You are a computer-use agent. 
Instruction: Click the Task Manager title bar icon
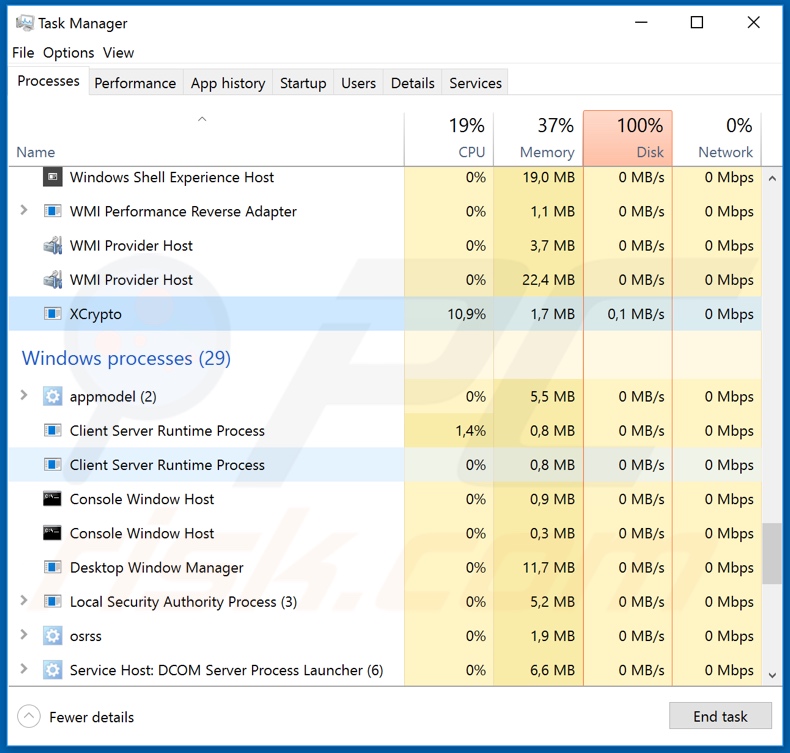pyautogui.click(x=24, y=23)
